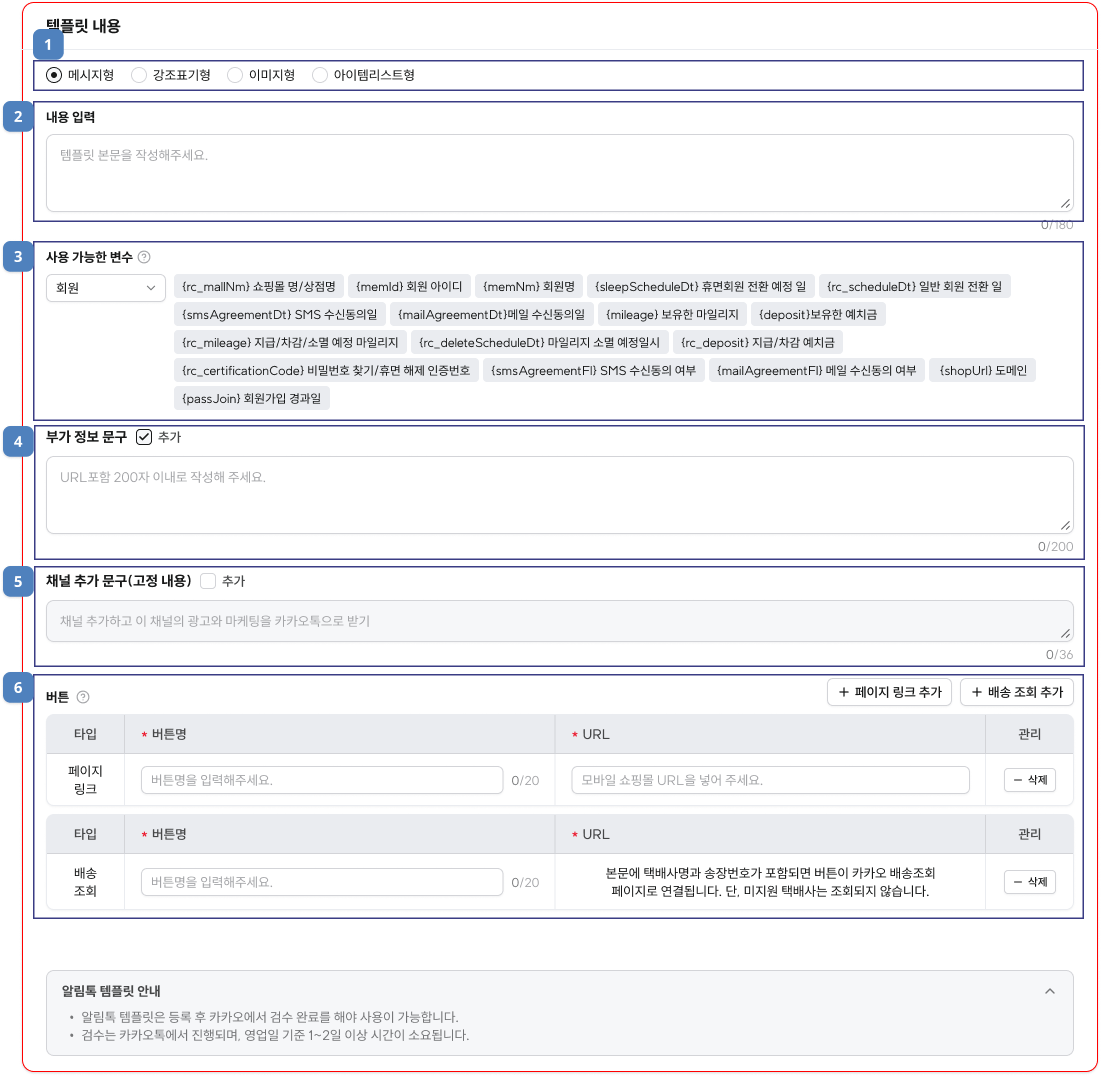Focus the 부가 정보 문구 text area
Viewport: 1101px width, 1076px height.
[559, 495]
